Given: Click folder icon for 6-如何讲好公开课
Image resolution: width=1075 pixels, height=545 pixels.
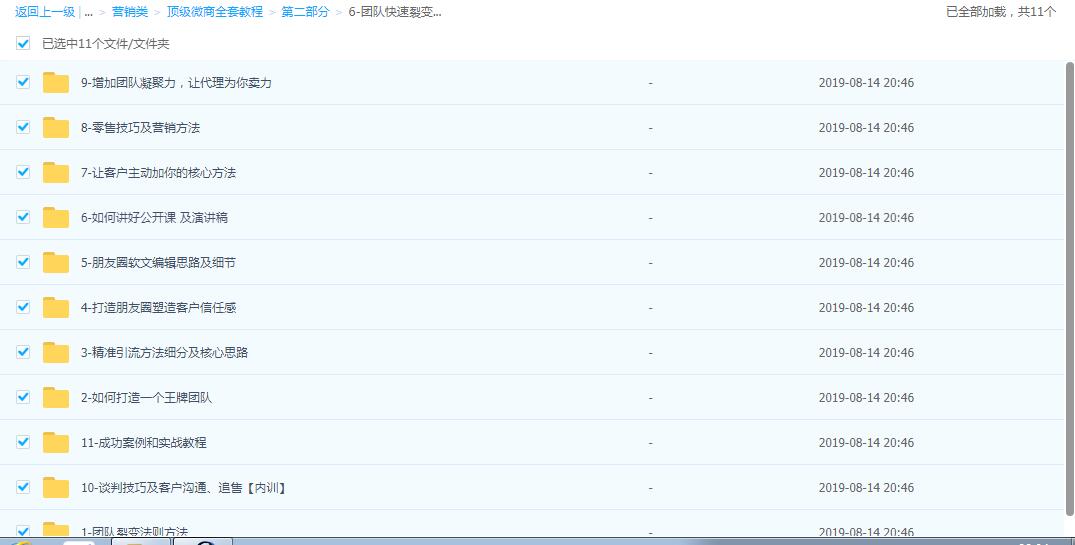Looking at the screenshot, I should point(56,218).
